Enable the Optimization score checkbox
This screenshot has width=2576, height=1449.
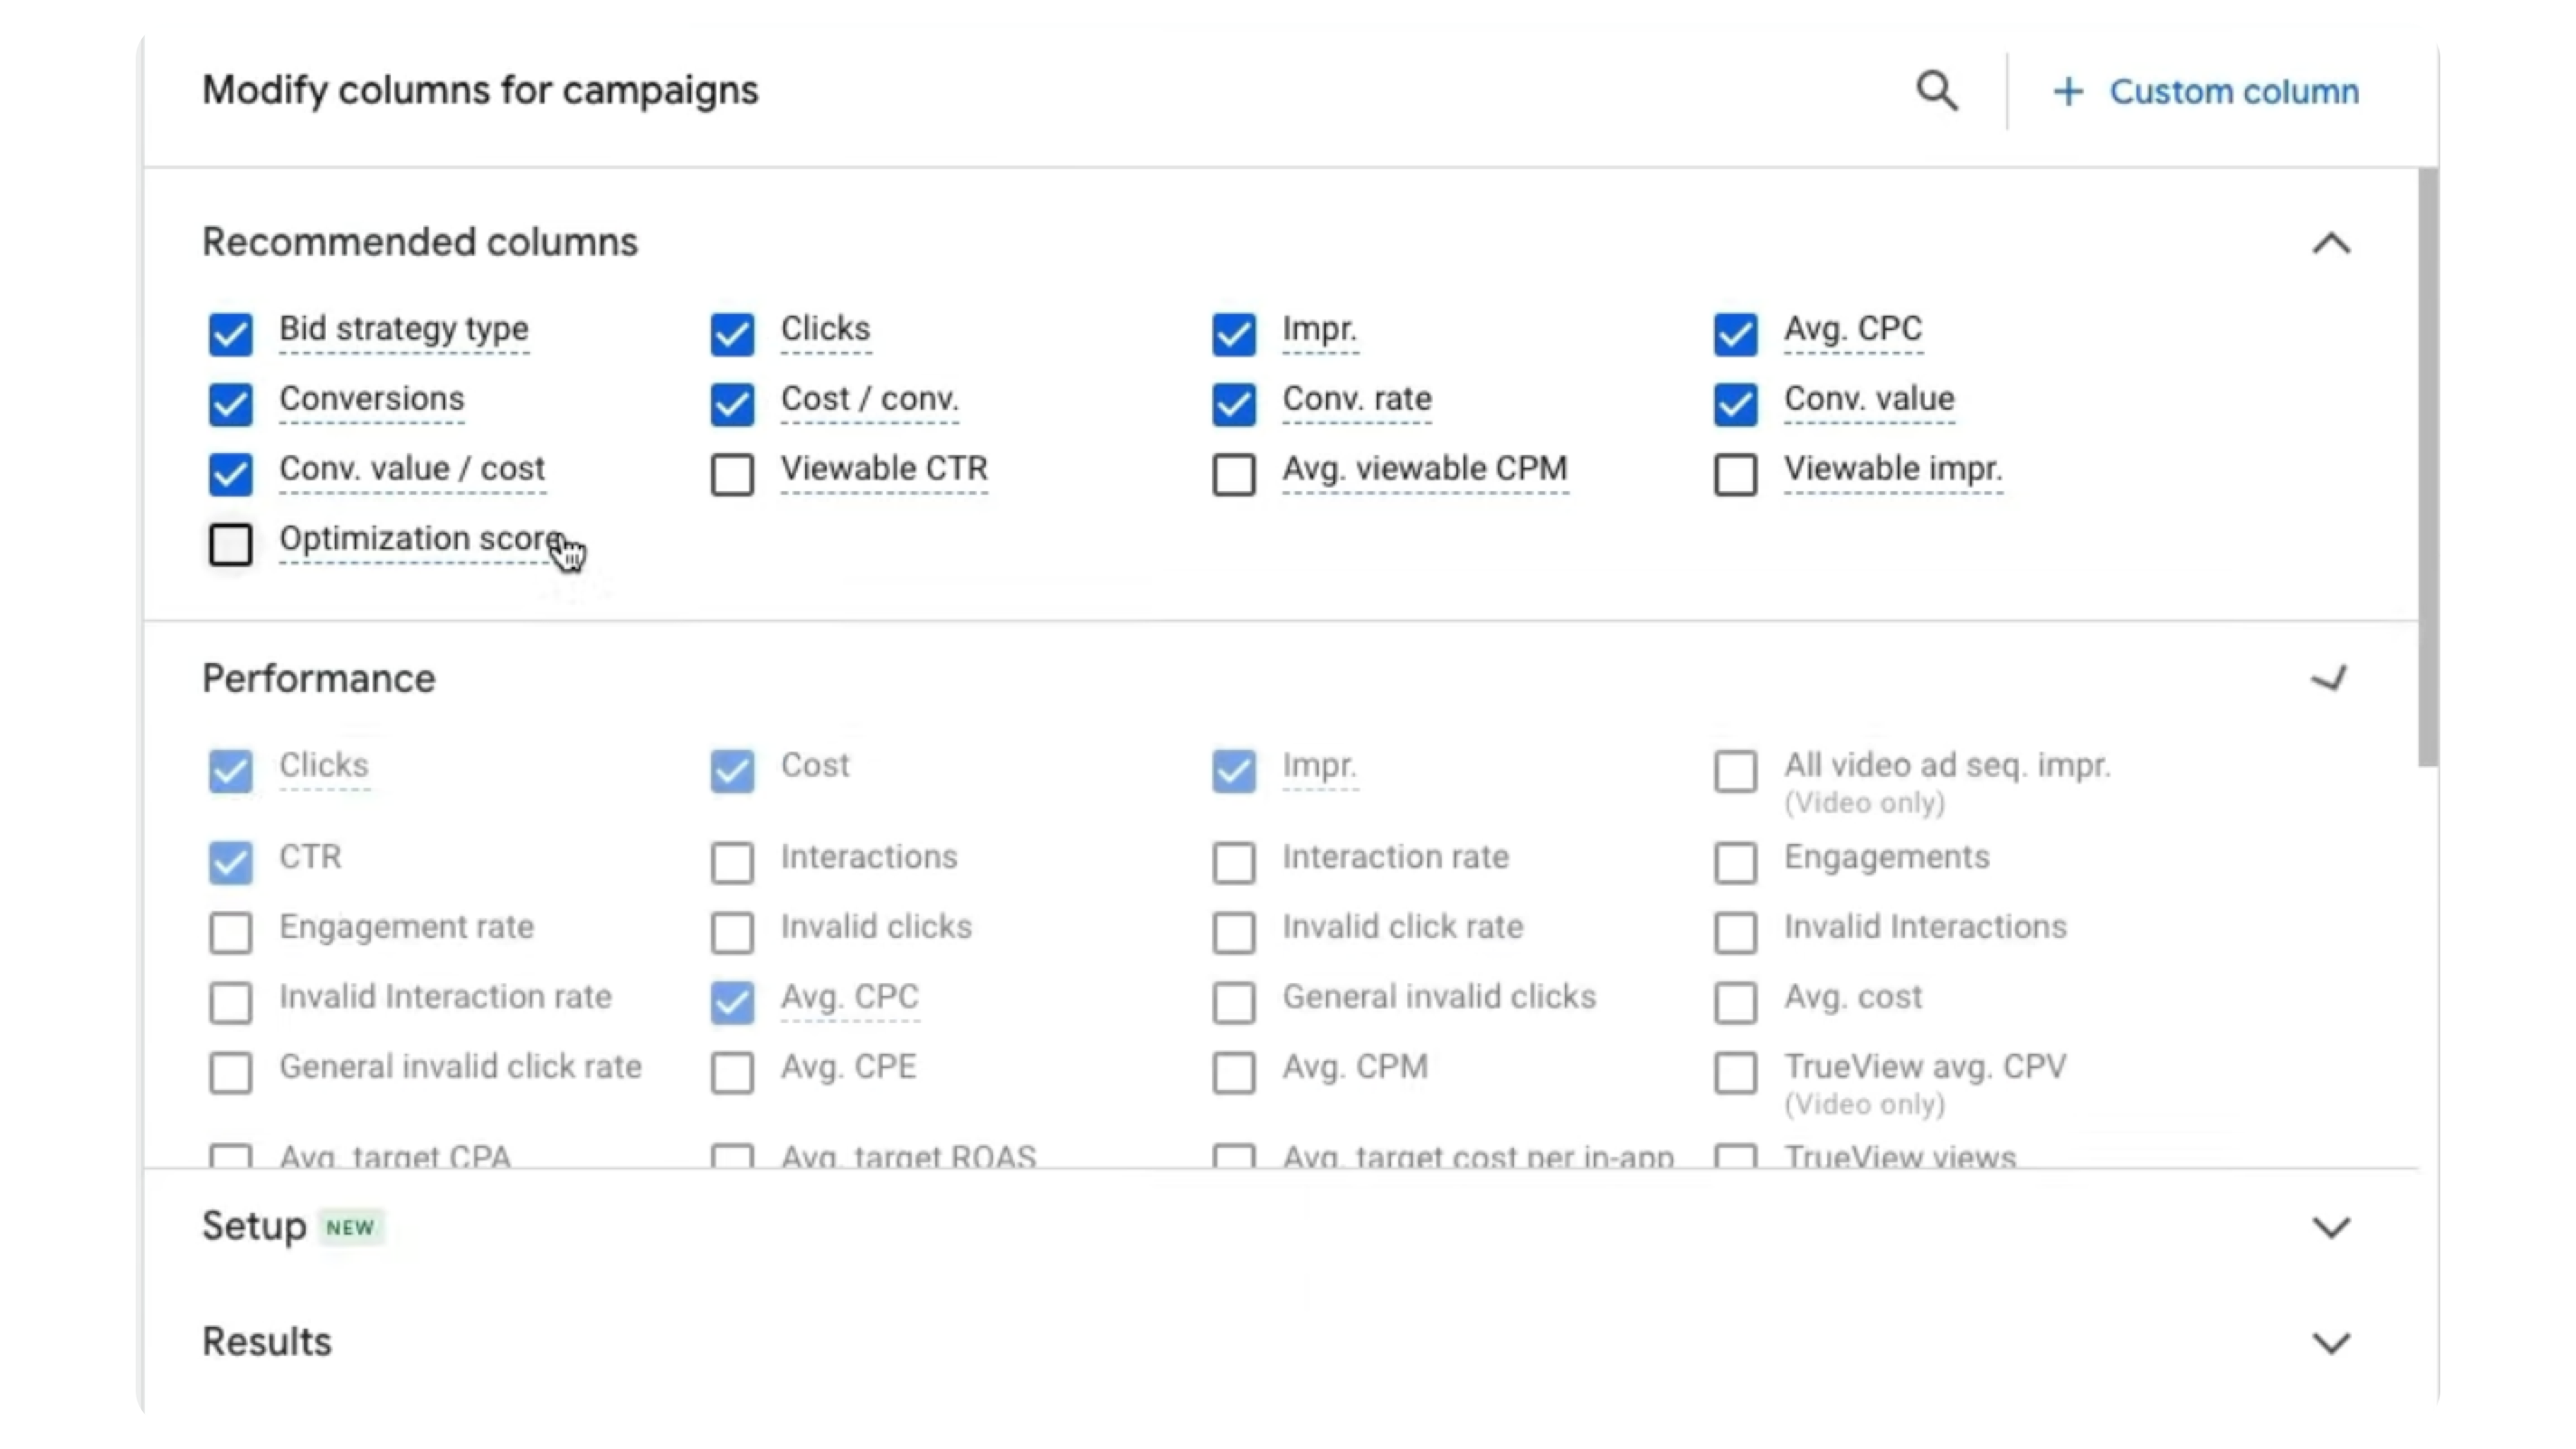pyautogui.click(x=231, y=544)
